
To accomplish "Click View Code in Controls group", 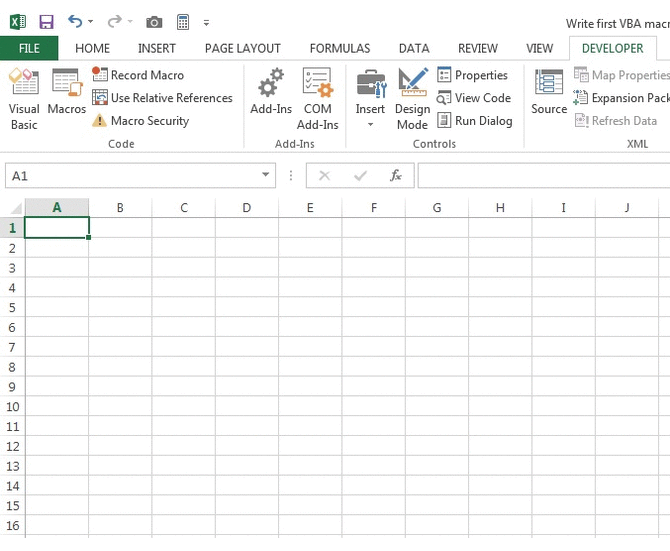I will [x=473, y=98].
